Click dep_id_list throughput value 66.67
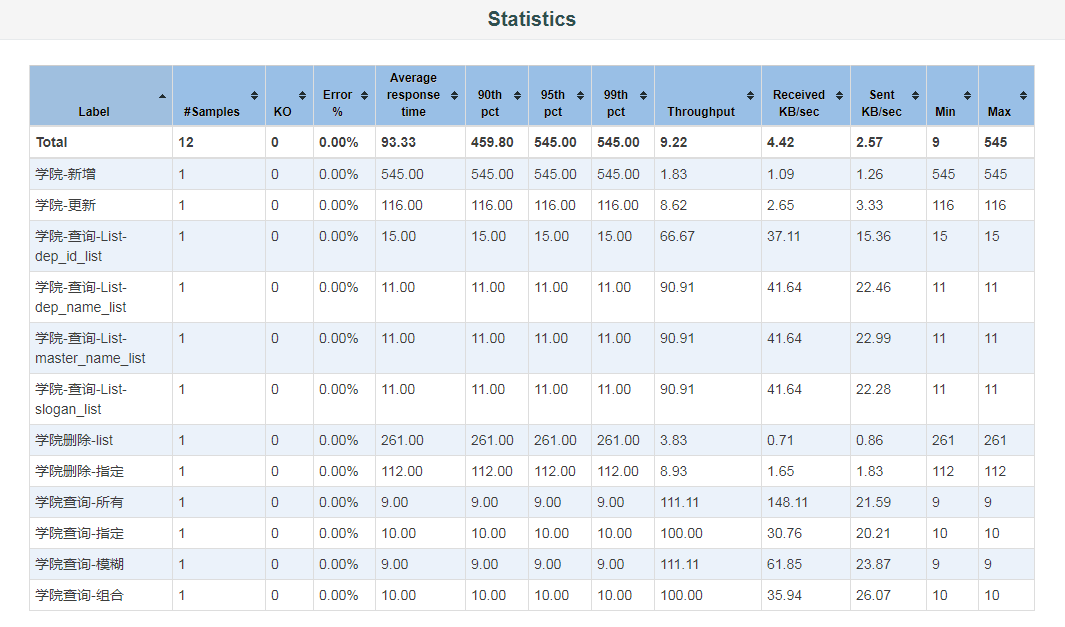The height and width of the screenshot is (627, 1065). tap(677, 236)
